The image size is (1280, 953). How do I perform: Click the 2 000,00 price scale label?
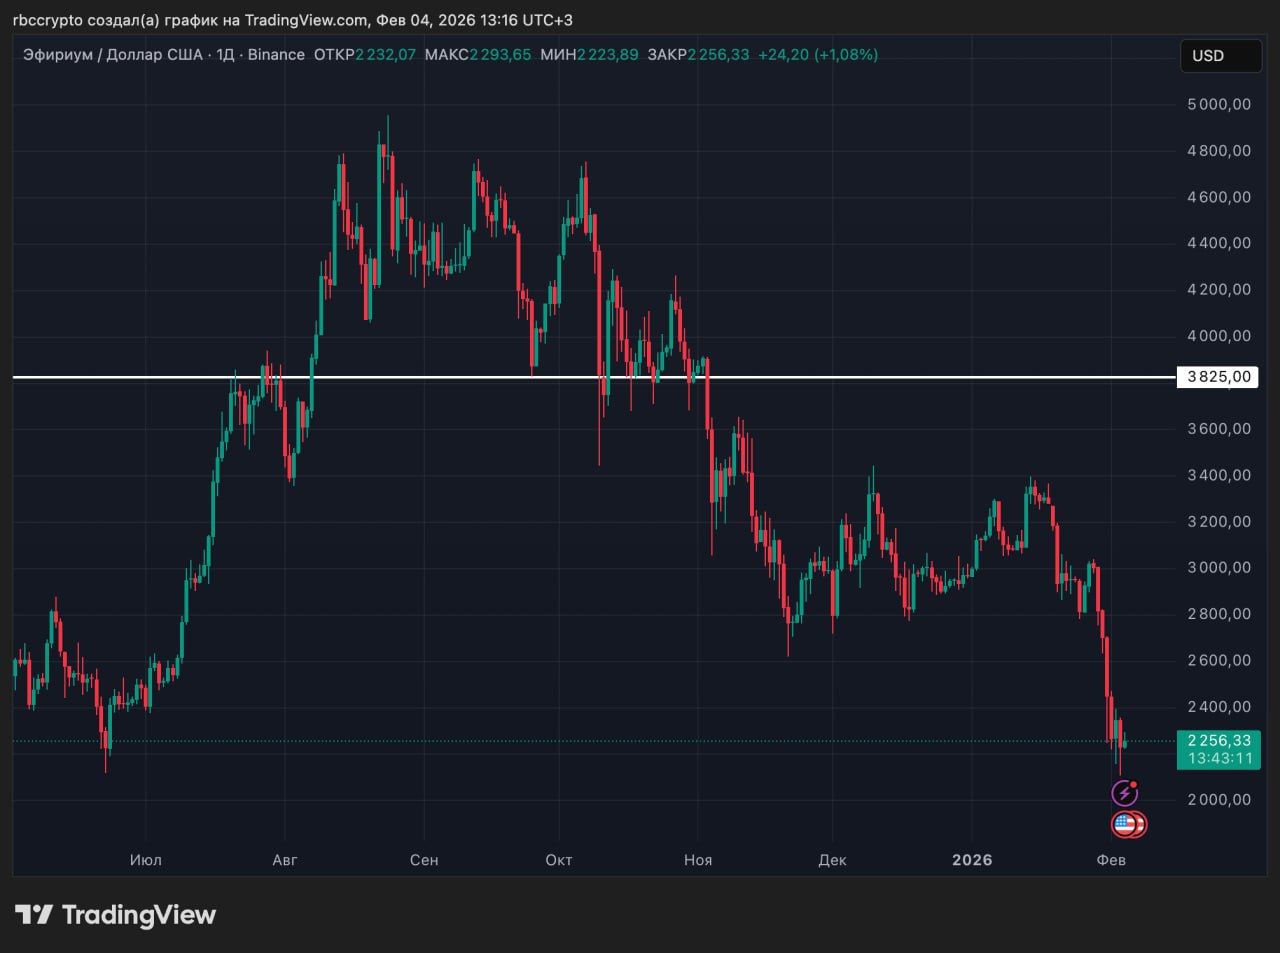pos(1218,800)
